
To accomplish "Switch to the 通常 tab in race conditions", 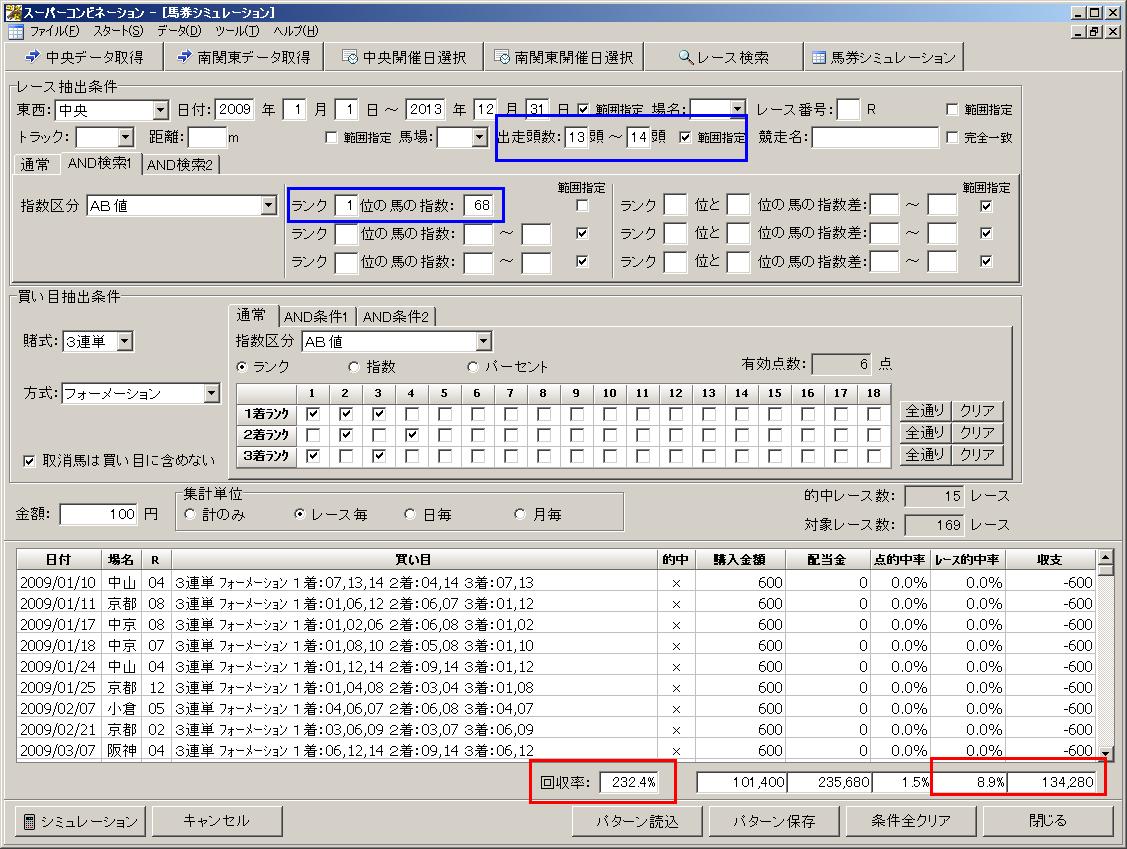I will click(x=35, y=165).
